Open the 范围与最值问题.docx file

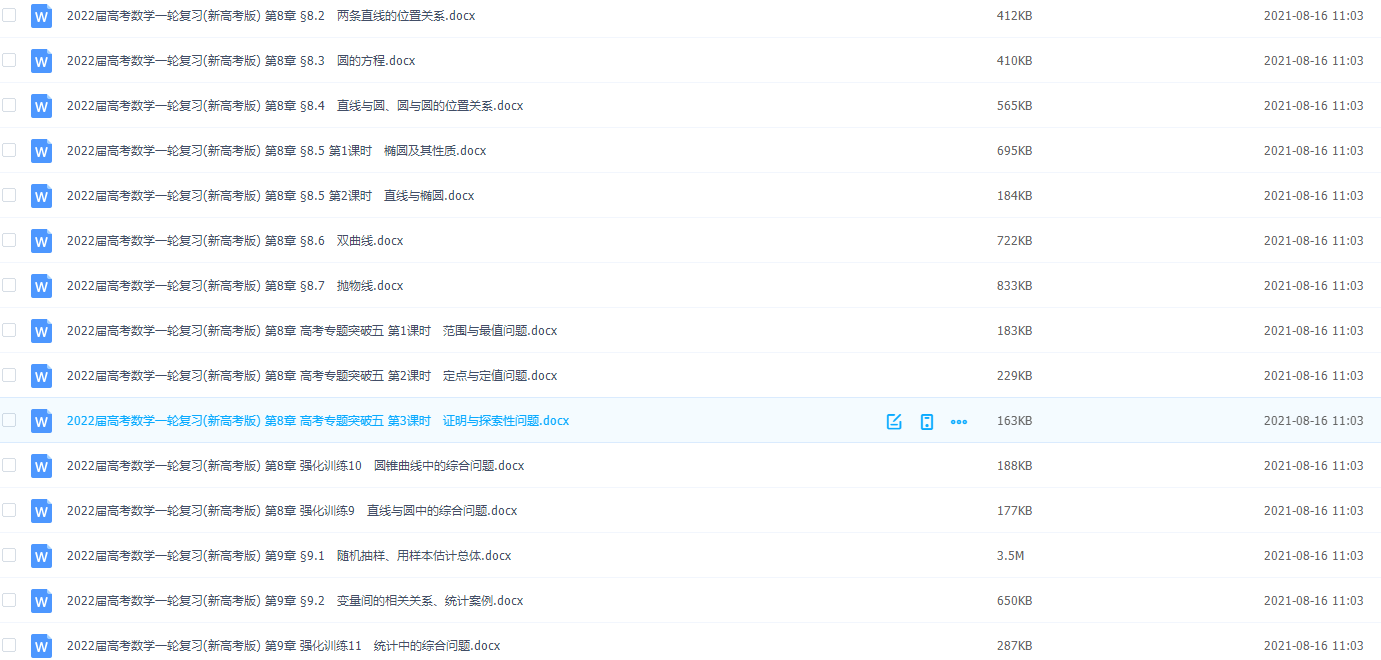[x=311, y=331]
